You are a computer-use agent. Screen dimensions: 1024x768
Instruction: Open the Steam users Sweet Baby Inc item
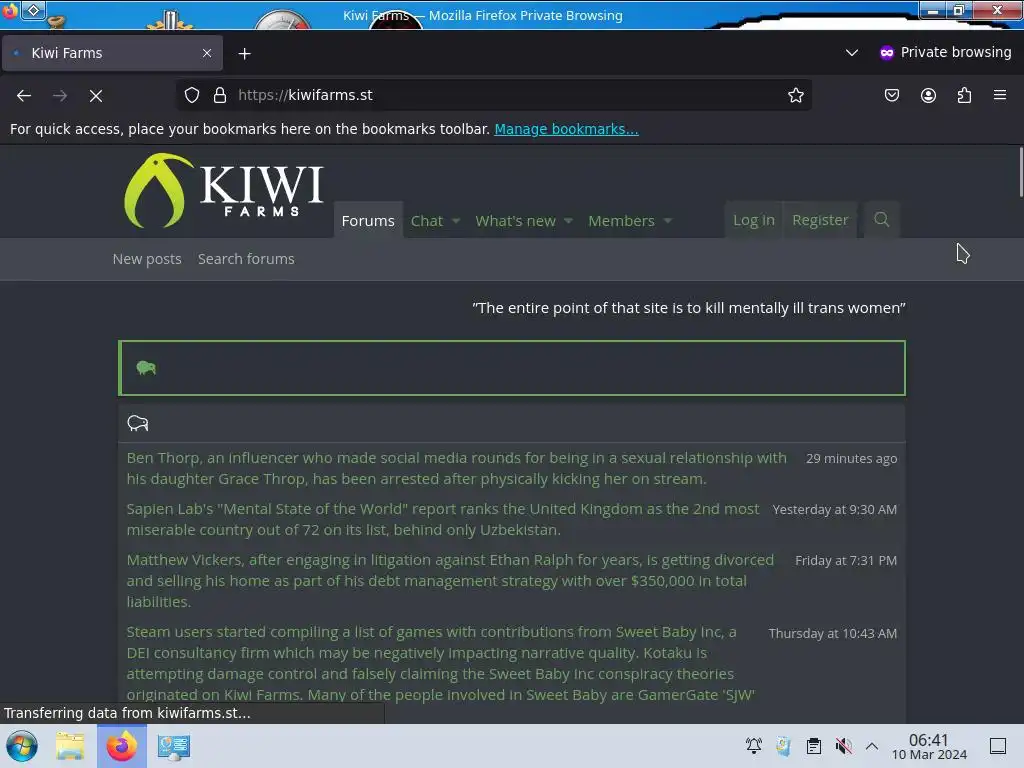pos(441,663)
